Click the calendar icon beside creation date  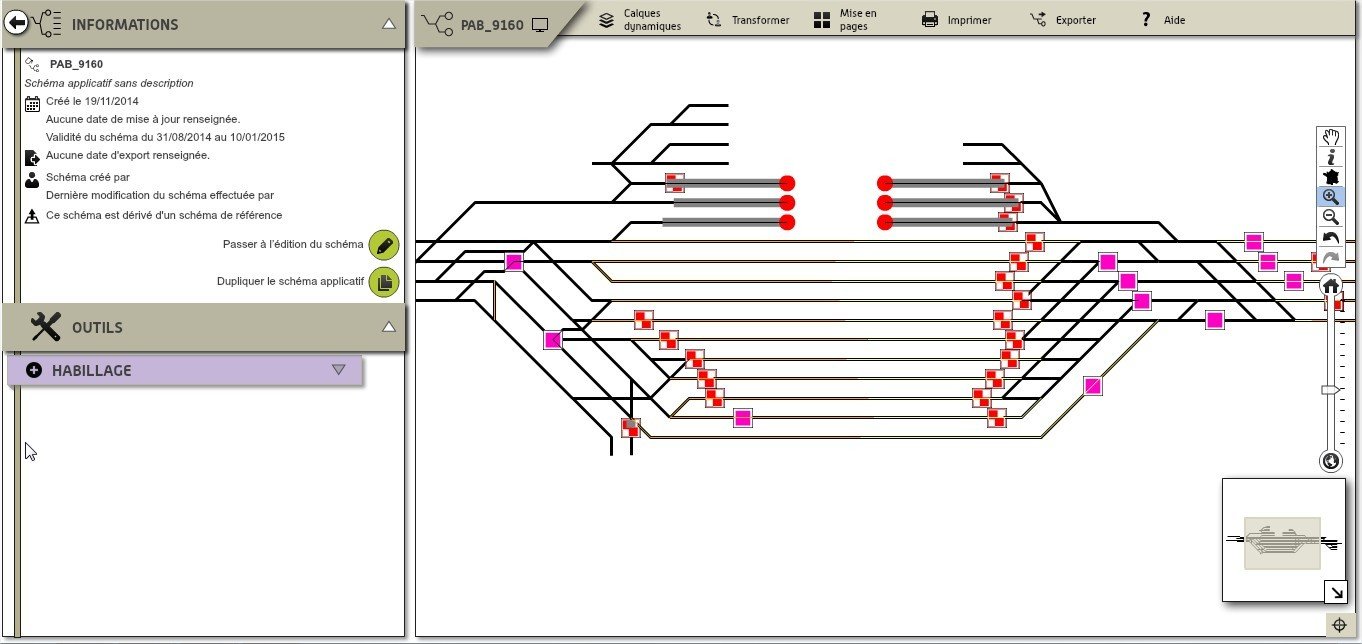[x=32, y=102]
